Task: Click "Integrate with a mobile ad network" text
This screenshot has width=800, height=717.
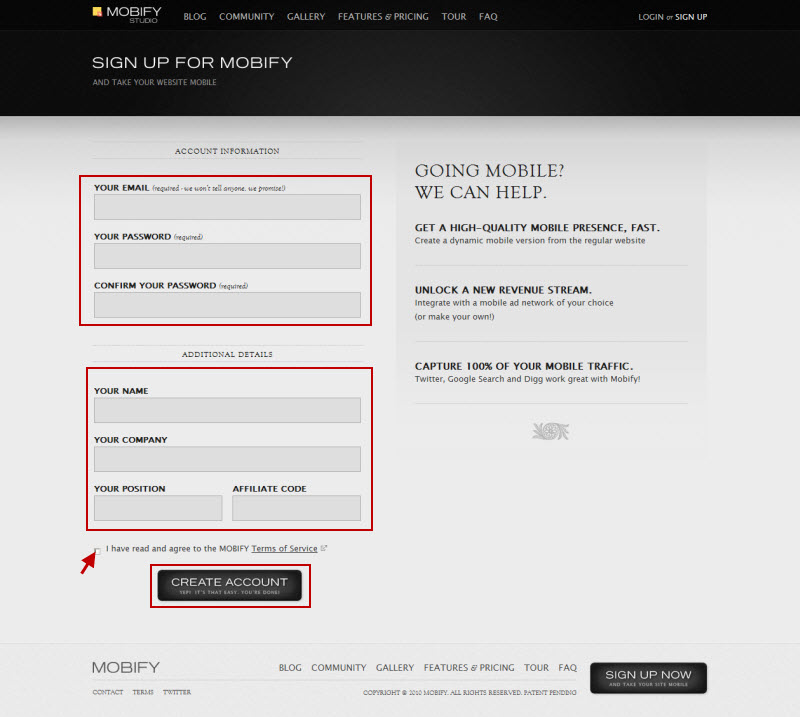Action: click(514, 309)
